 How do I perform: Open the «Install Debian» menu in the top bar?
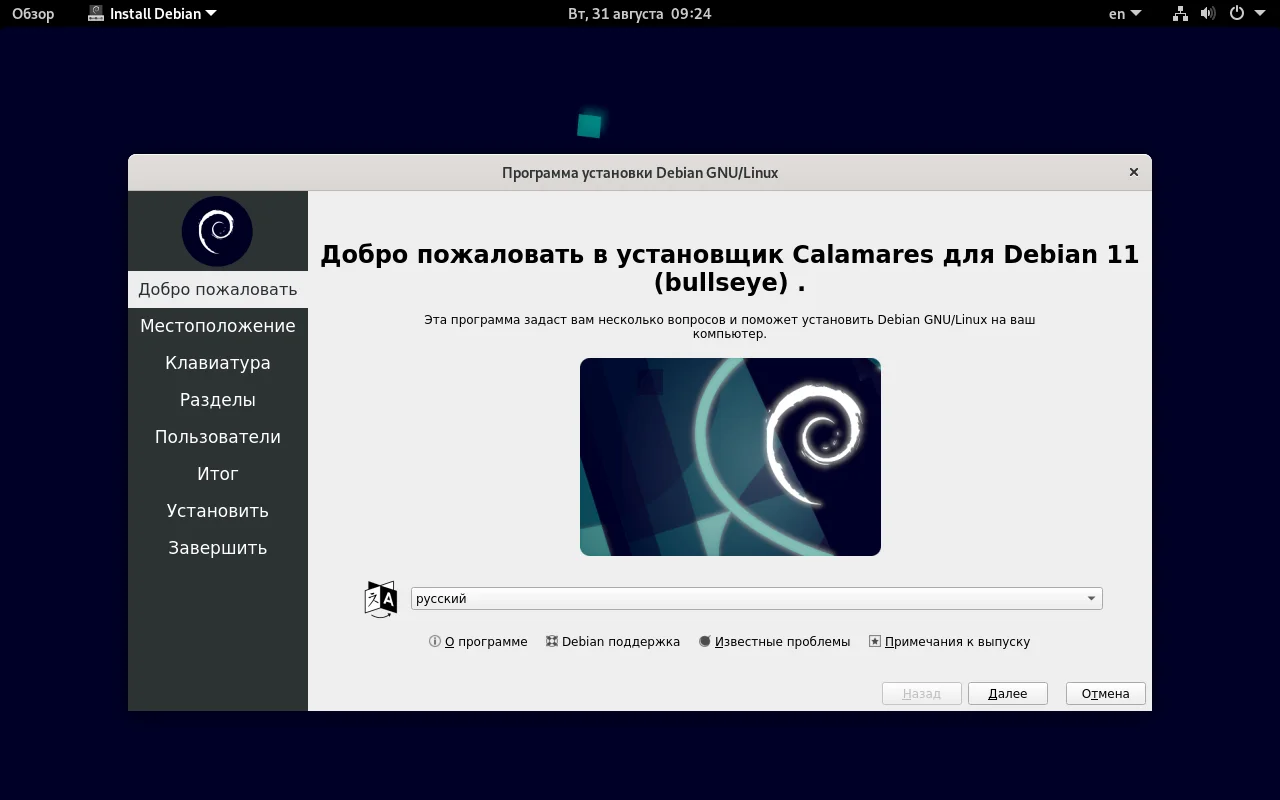[151, 13]
